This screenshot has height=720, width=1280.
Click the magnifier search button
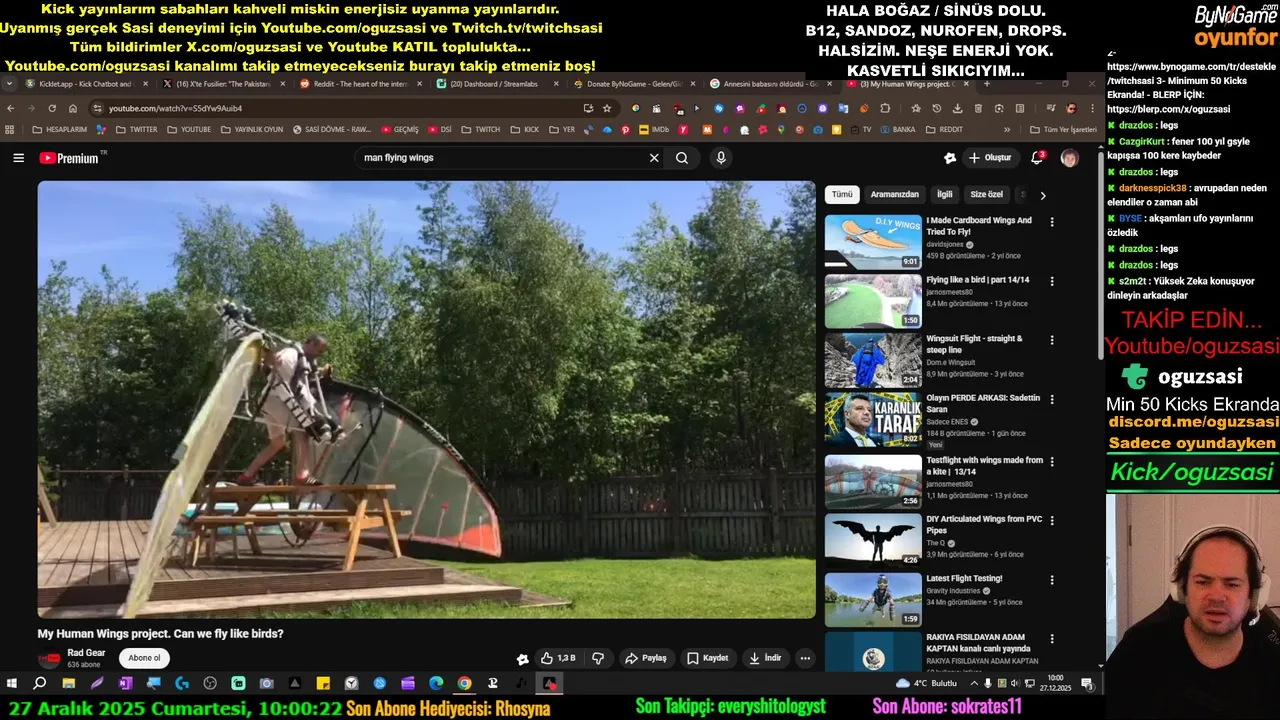(x=682, y=158)
